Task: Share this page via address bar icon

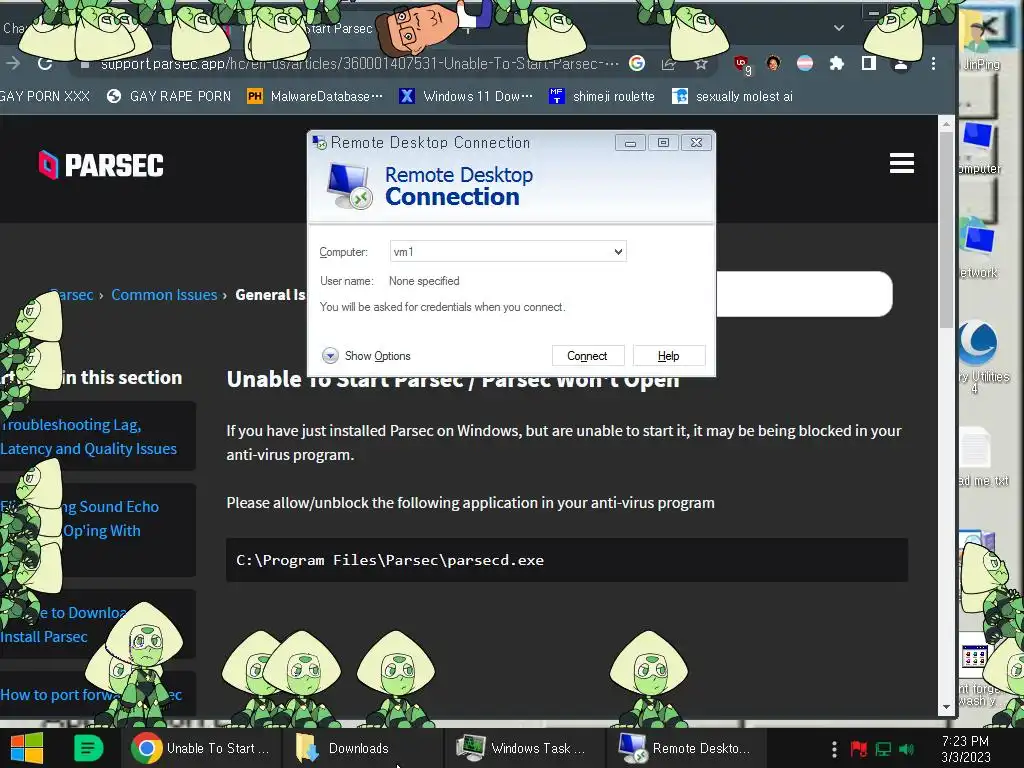Action: tap(669, 64)
